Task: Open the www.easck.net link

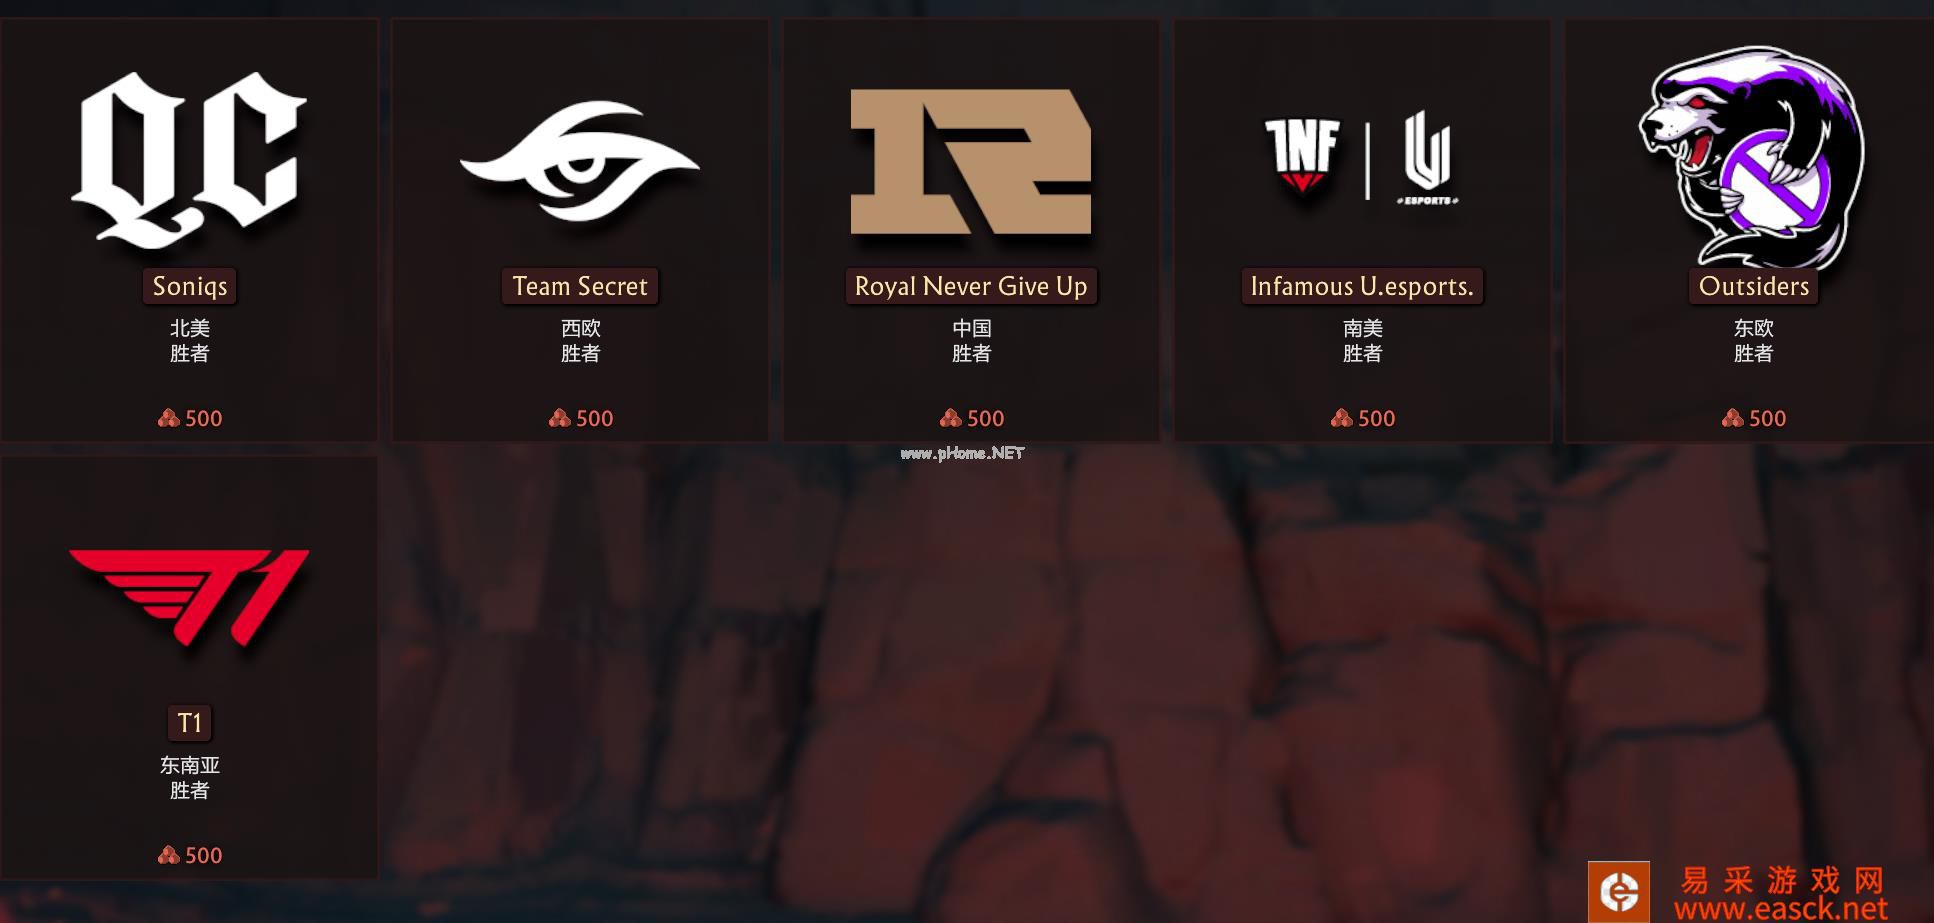Action: point(1781,909)
